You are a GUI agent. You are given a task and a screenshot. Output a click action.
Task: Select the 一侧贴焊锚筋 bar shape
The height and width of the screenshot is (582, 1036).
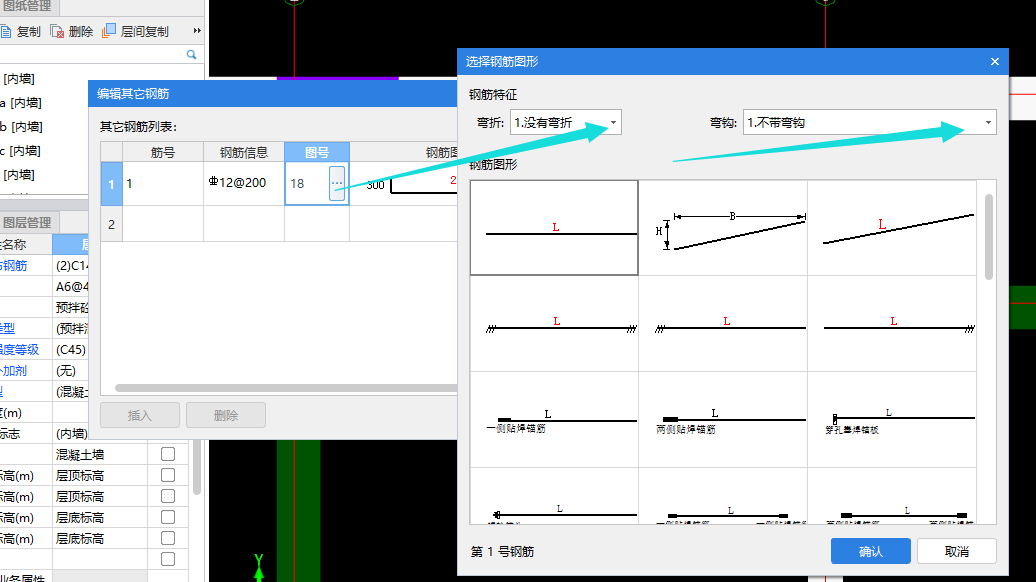554,419
